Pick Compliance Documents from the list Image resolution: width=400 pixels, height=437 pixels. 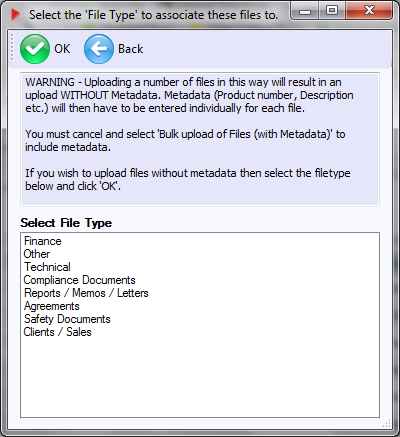pyautogui.click(x=80, y=280)
